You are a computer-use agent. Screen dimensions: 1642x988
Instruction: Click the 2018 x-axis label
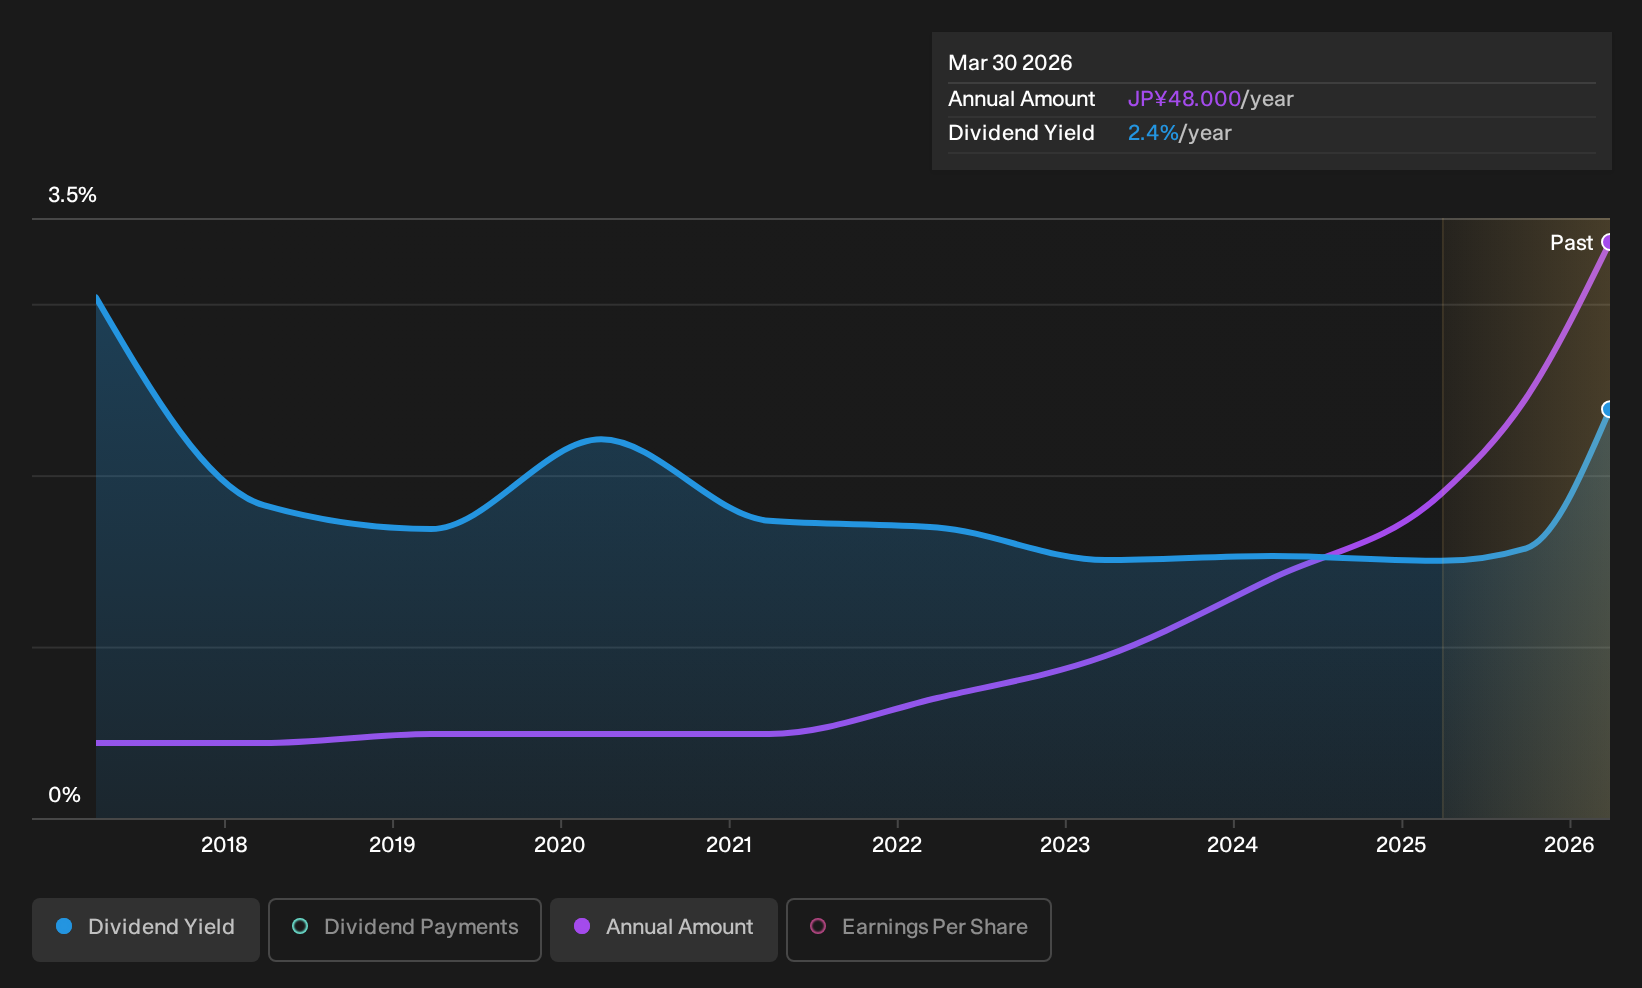pos(224,845)
